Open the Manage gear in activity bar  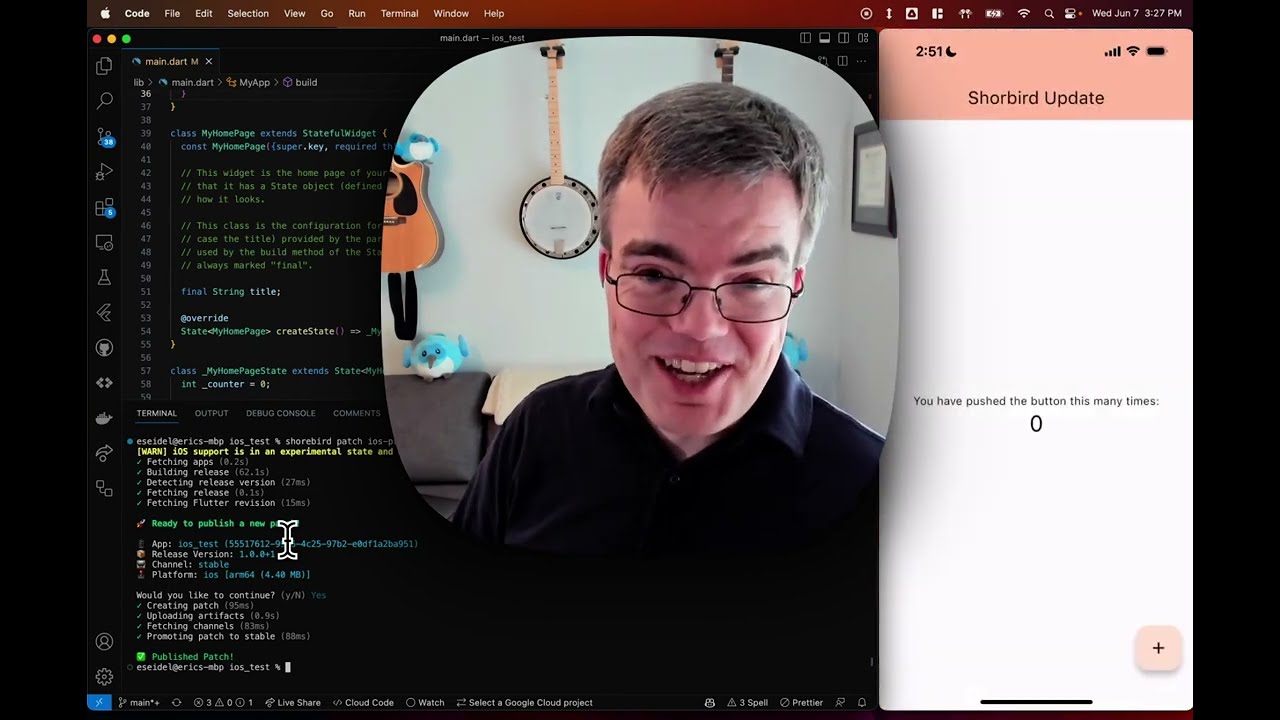coord(104,677)
